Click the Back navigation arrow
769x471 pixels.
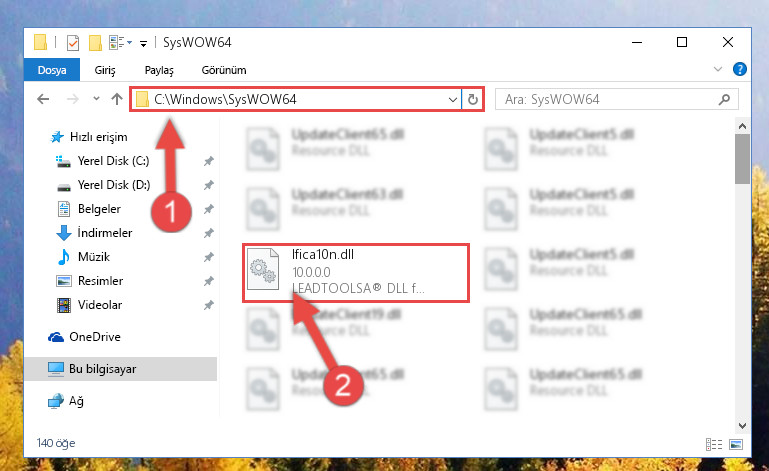click(43, 100)
